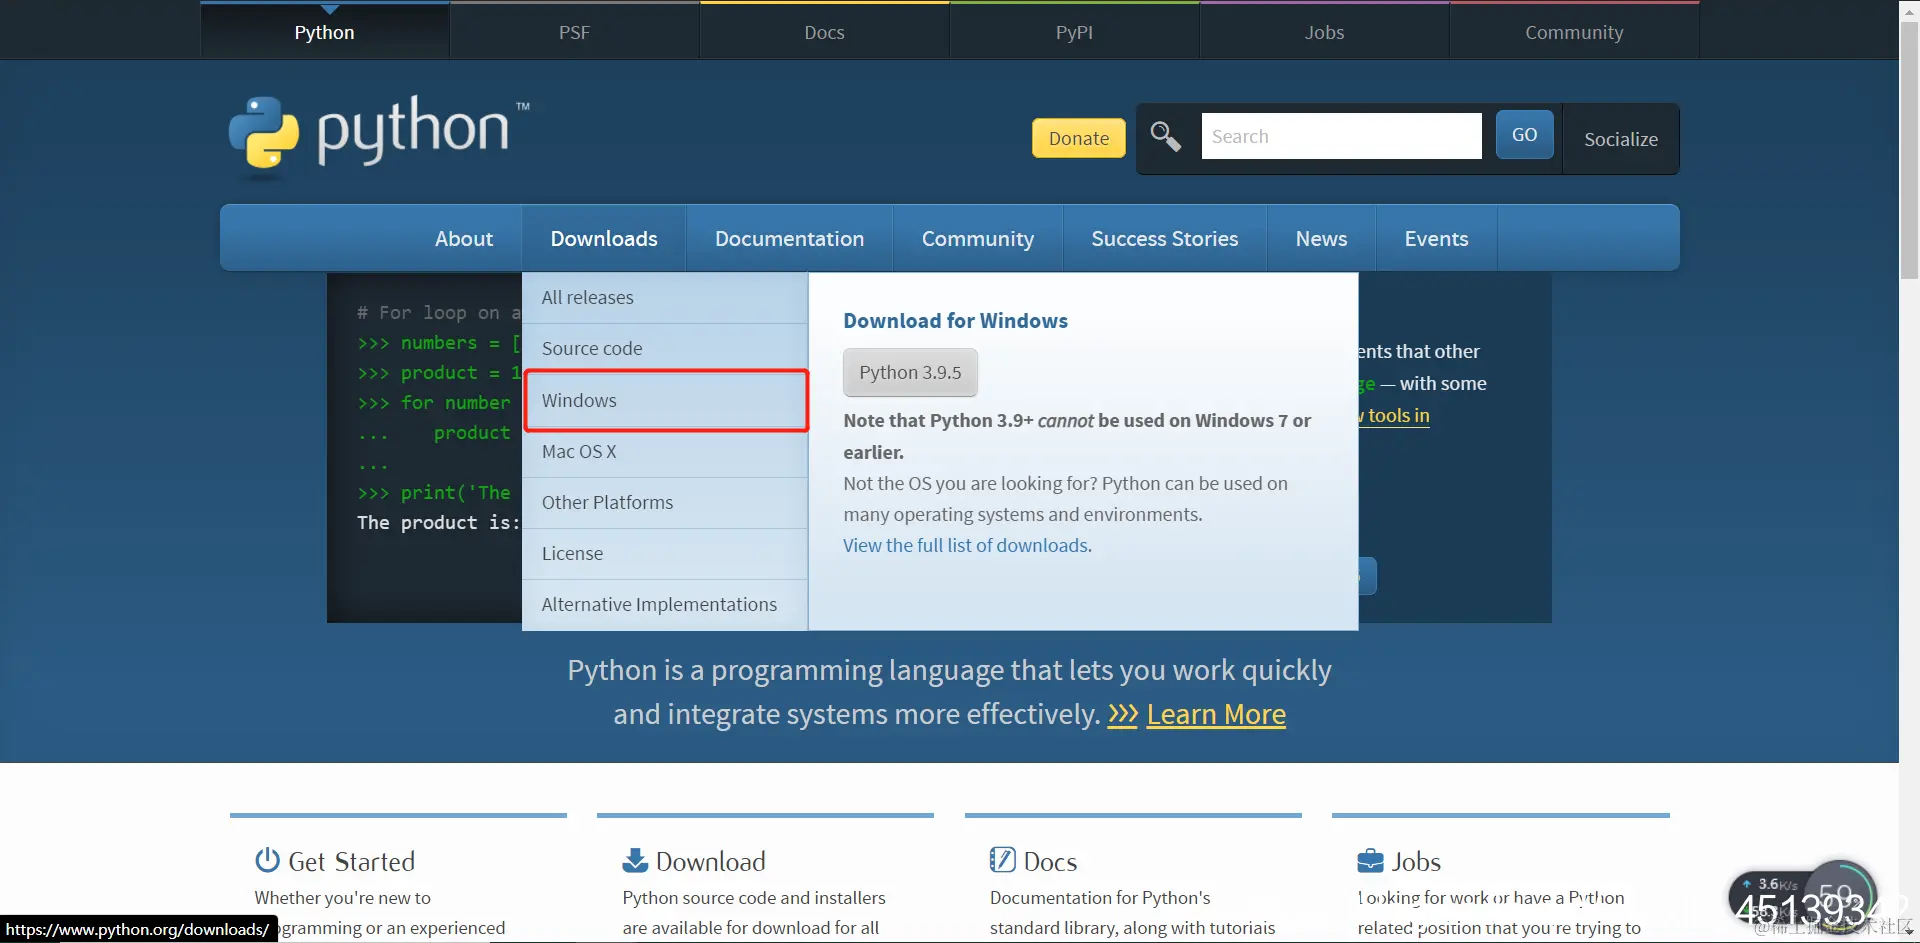
Task: Open the Docs top tab
Action: point(824,32)
